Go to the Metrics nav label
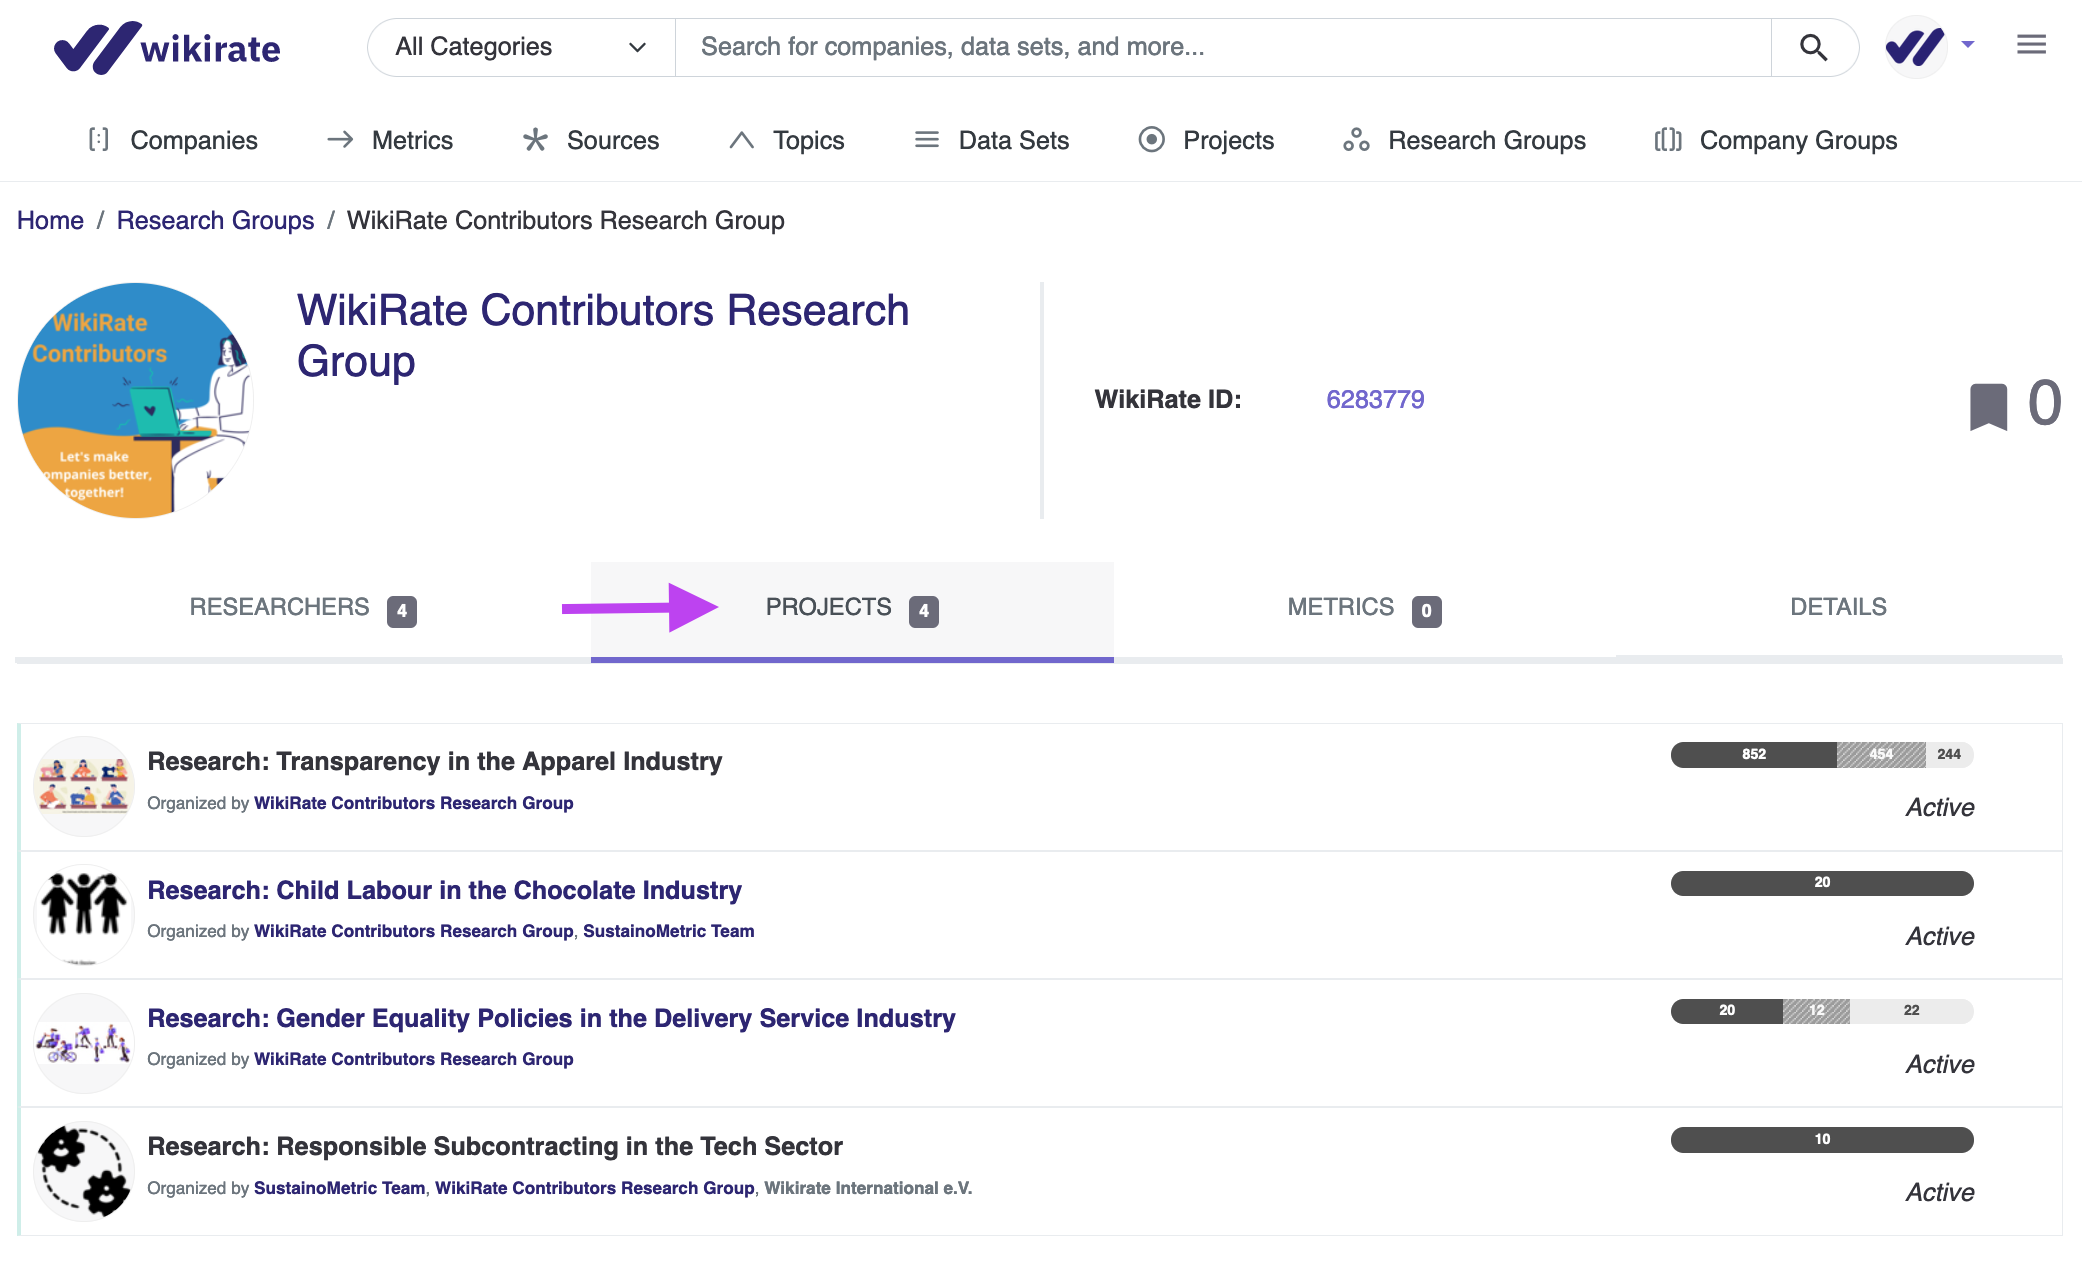The width and height of the screenshot is (2087, 1285). pos(412,140)
